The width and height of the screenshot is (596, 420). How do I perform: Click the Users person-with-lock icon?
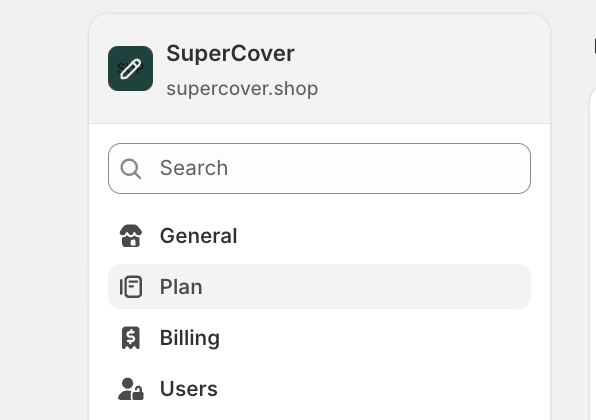[x=131, y=389]
